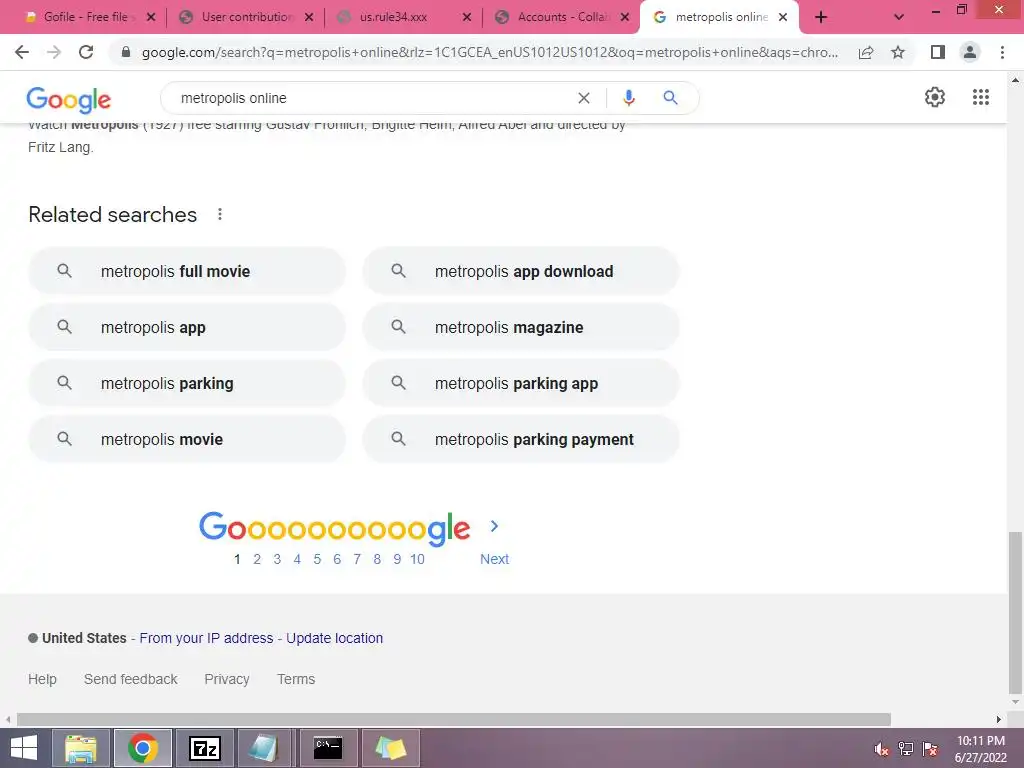Go to results page 5

317,559
